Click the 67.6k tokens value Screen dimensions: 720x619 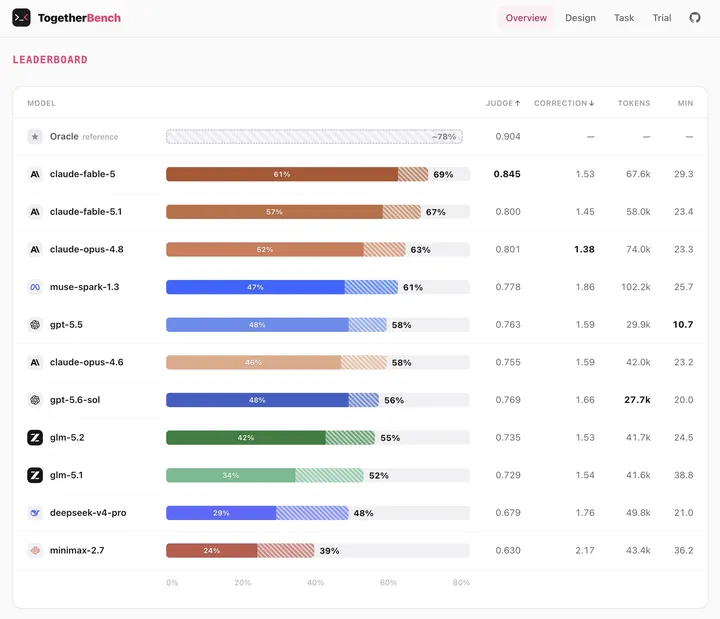(638, 174)
